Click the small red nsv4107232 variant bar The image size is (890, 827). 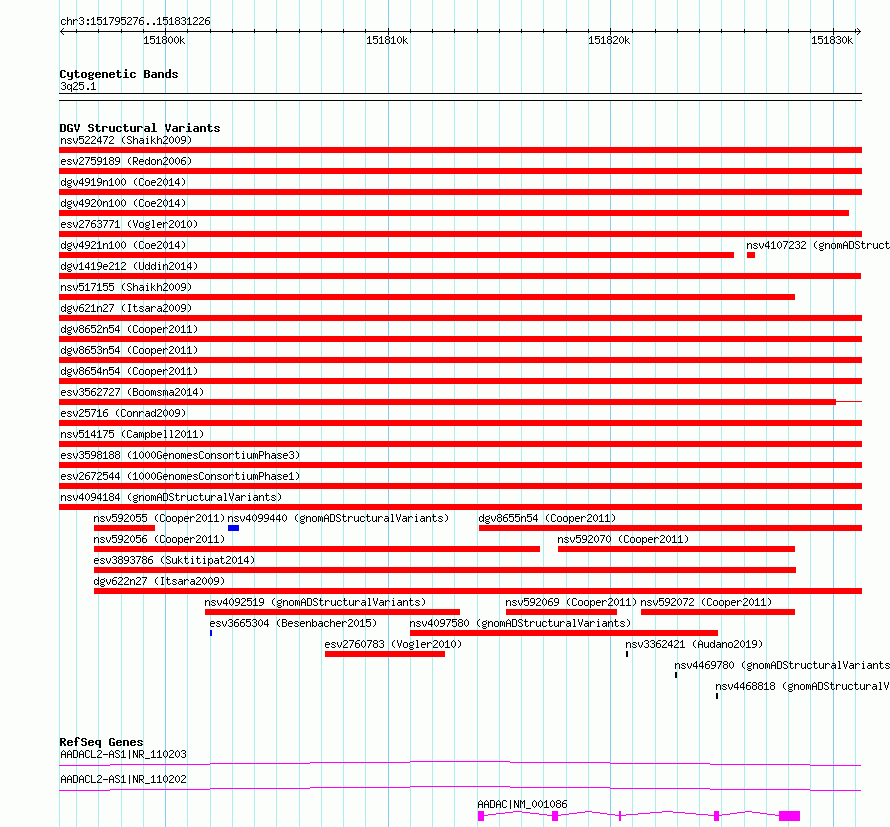click(x=751, y=255)
